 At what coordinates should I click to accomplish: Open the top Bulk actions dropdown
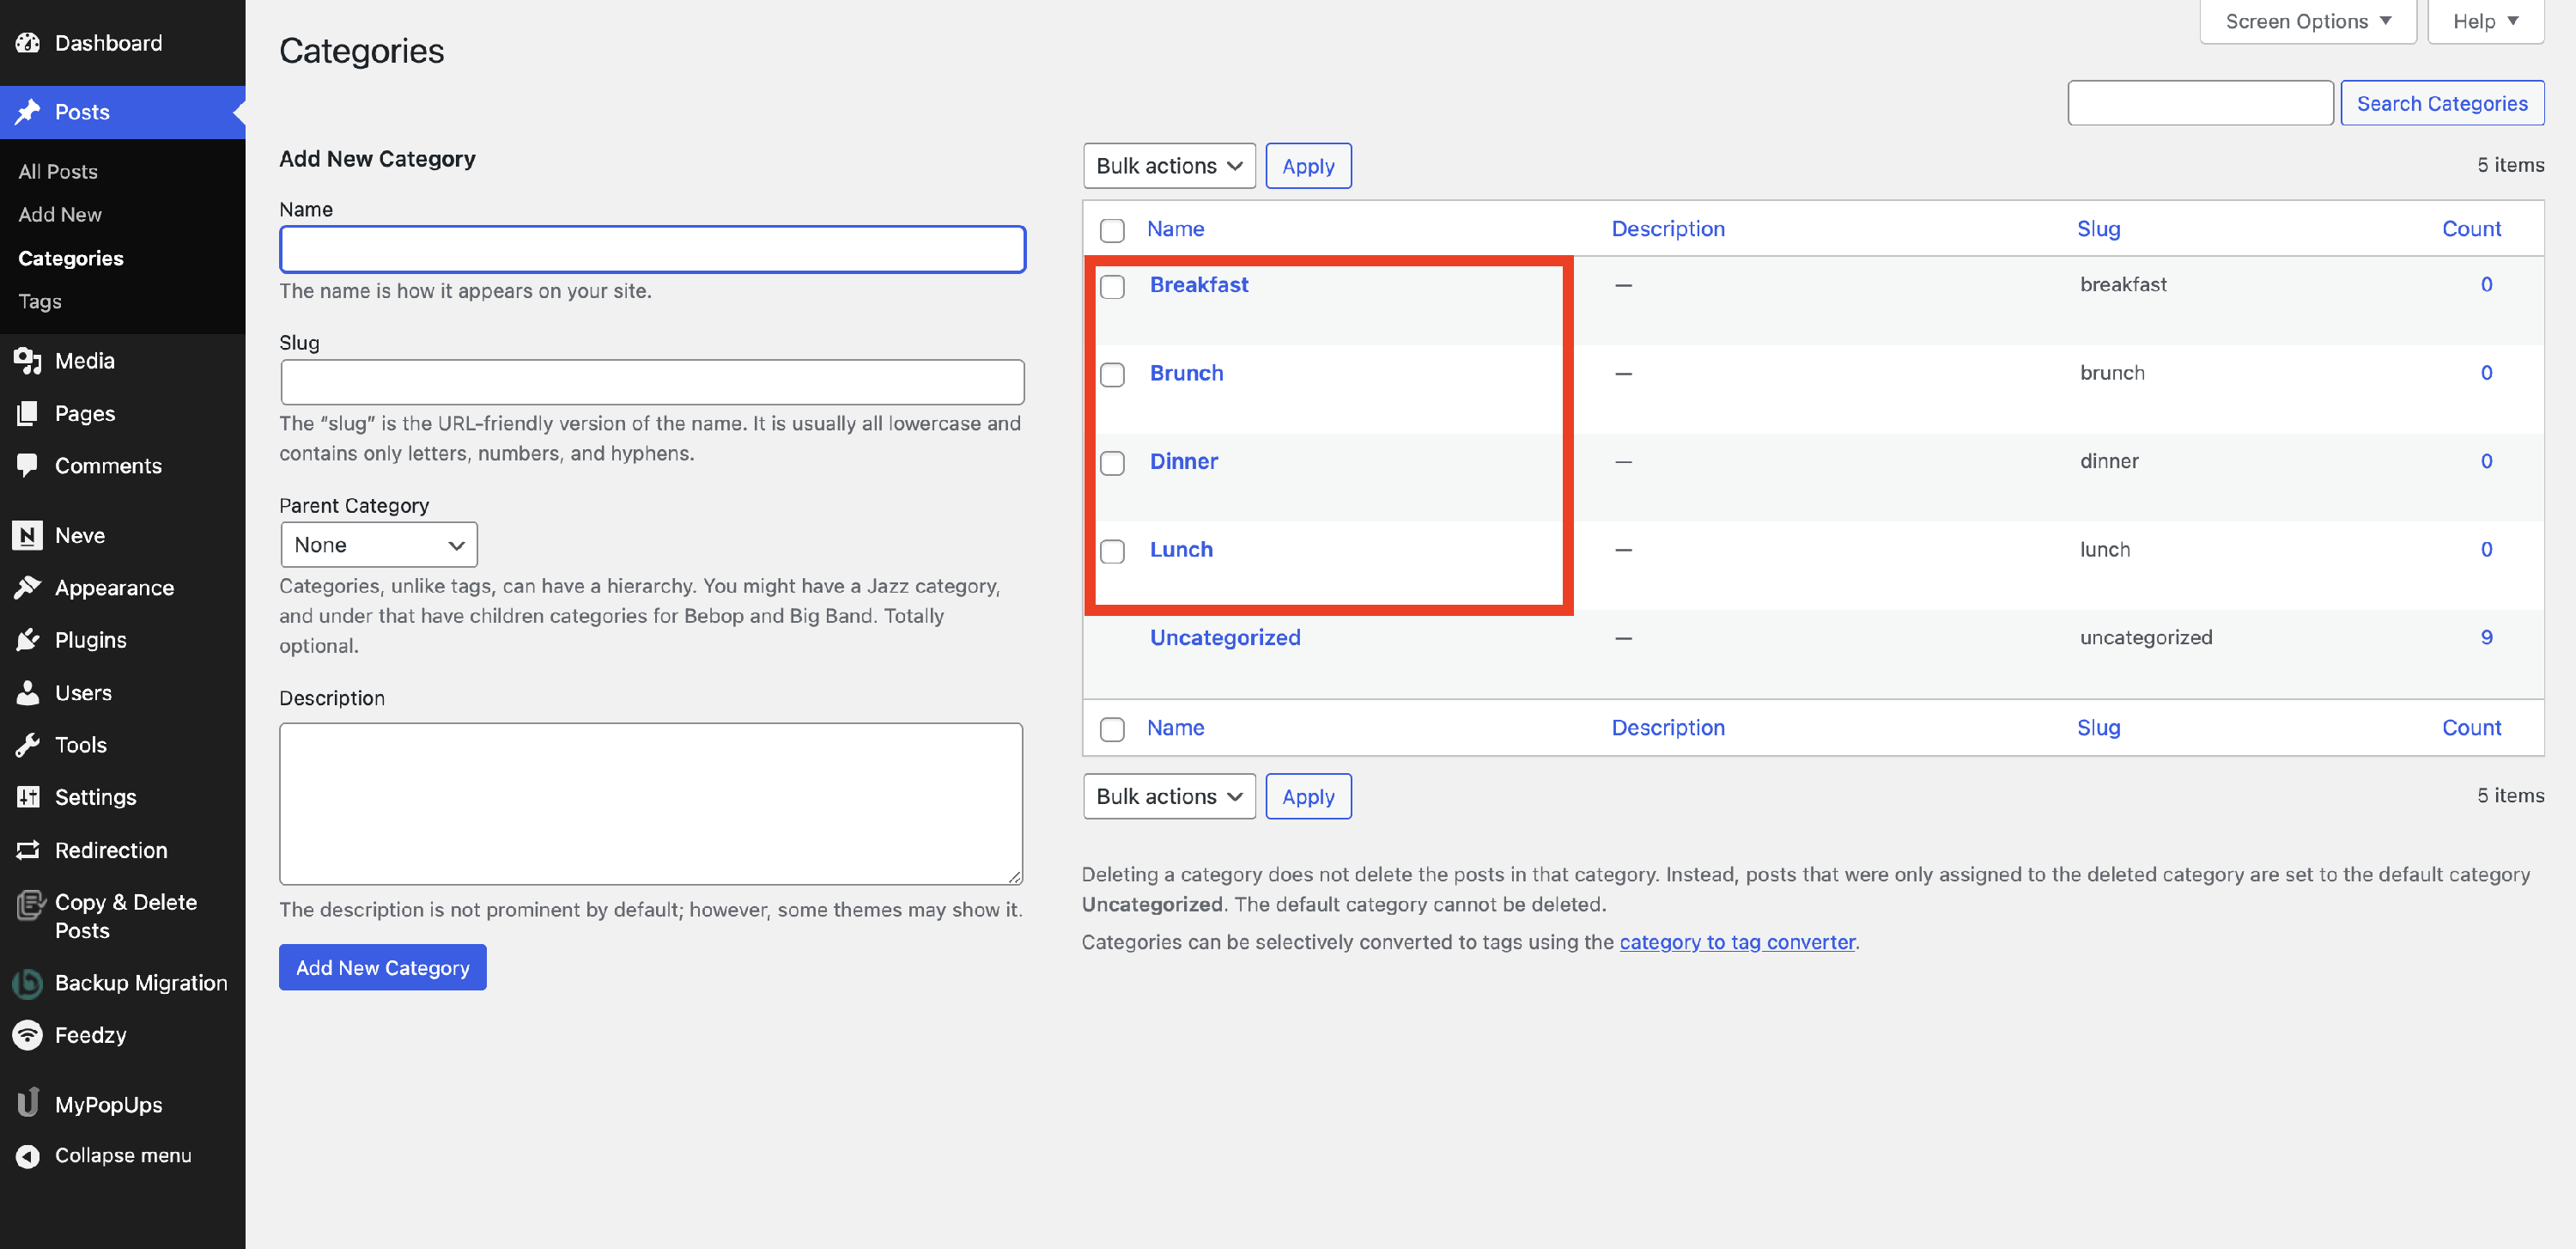[1168, 166]
